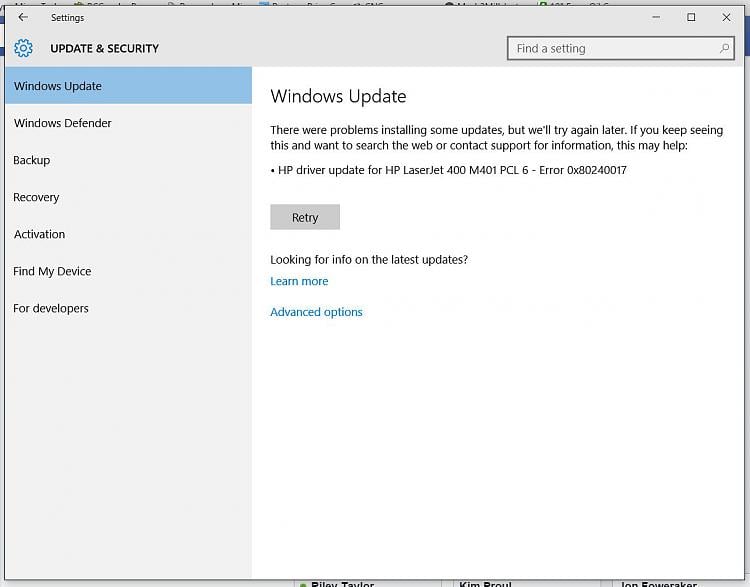Click 'Looking for info on the latest updates?' text
The width and height of the screenshot is (750, 587).
369,259
